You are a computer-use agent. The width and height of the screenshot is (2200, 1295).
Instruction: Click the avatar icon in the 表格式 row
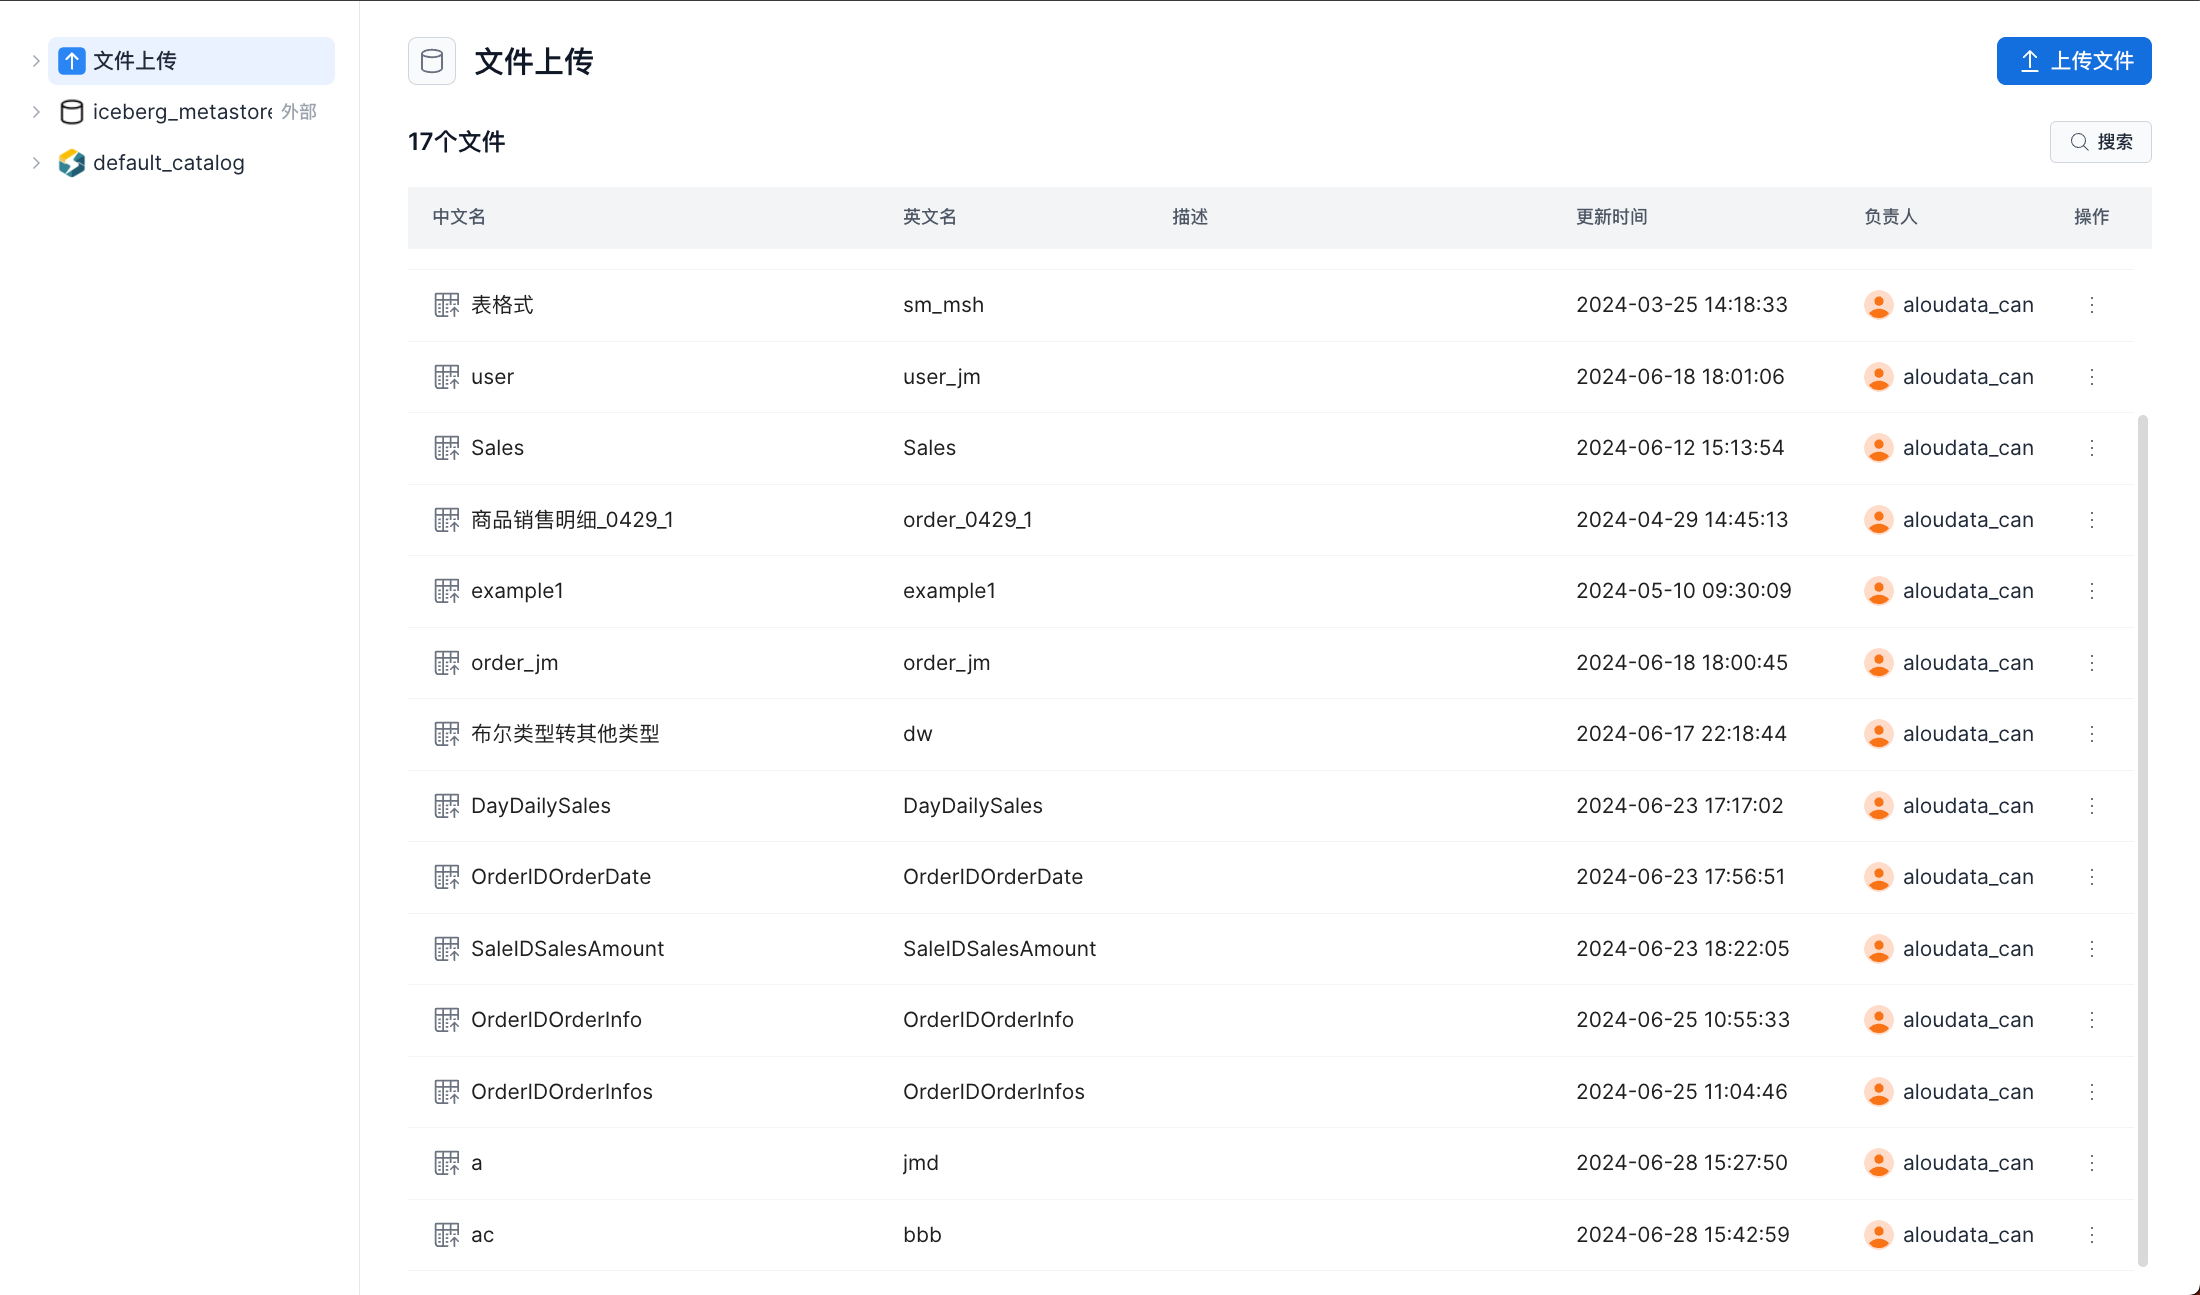click(x=1878, y=305)
